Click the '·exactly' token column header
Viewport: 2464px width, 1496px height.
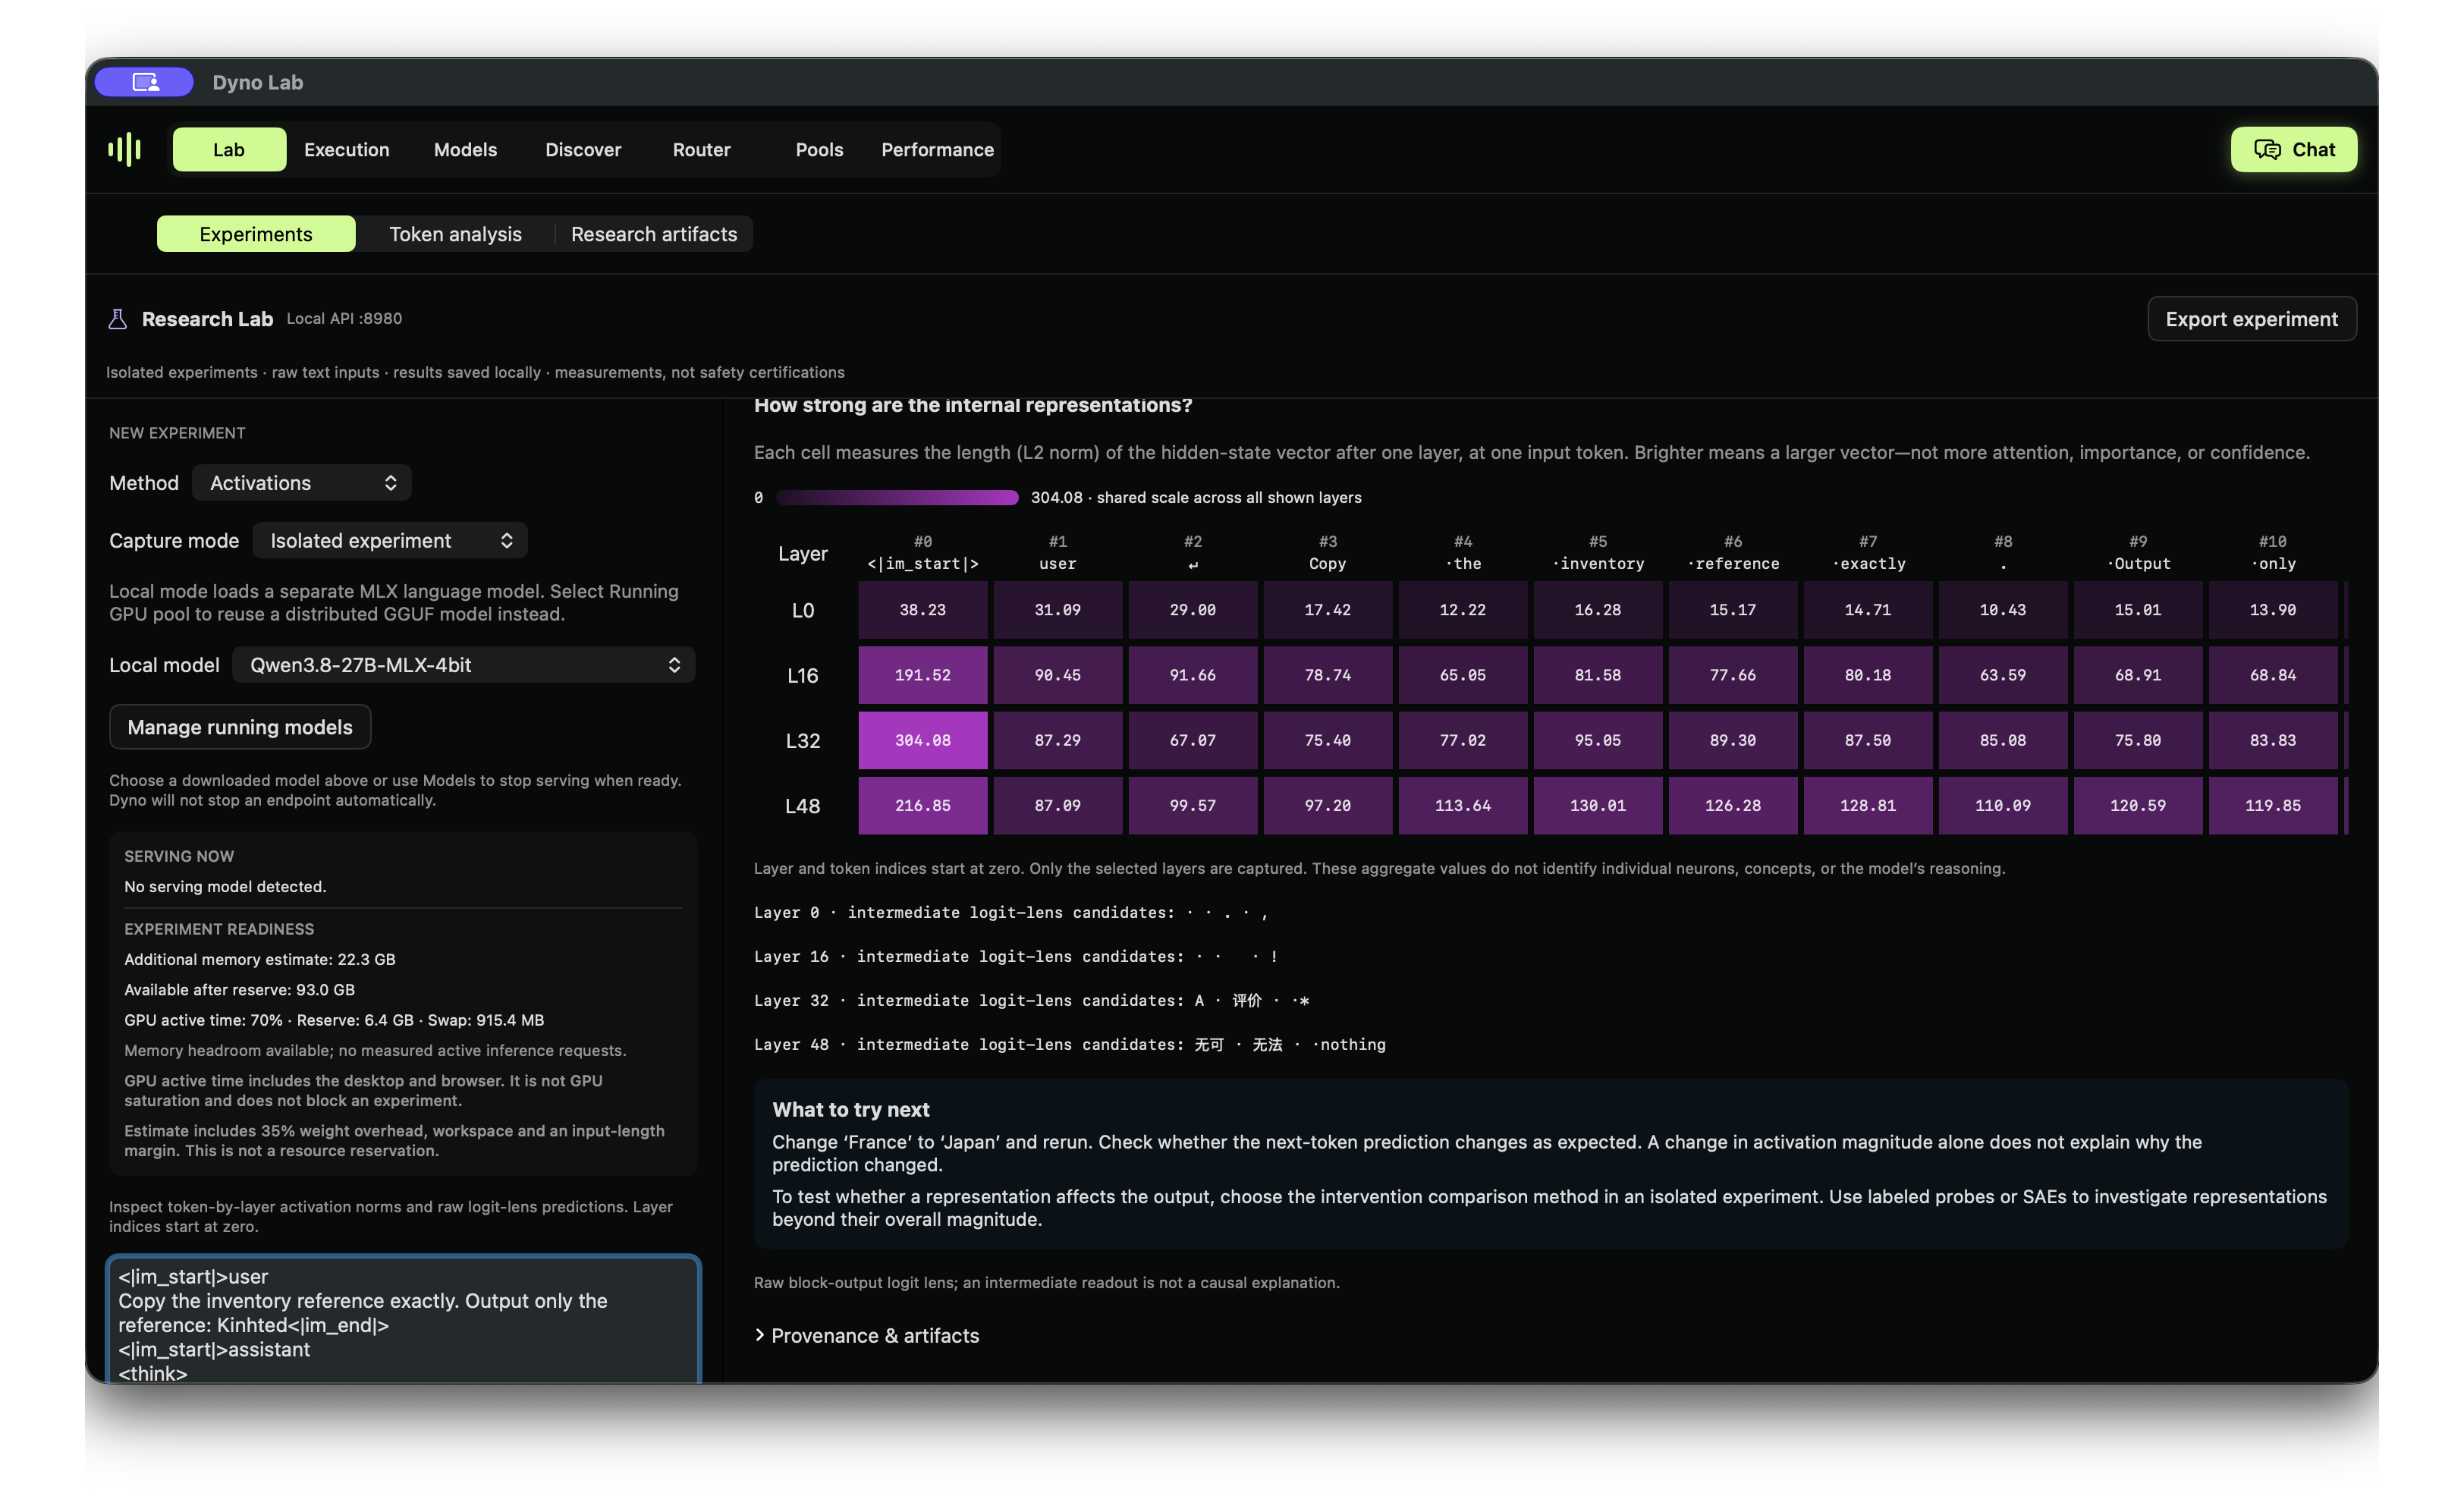[x=1868, y=553]
